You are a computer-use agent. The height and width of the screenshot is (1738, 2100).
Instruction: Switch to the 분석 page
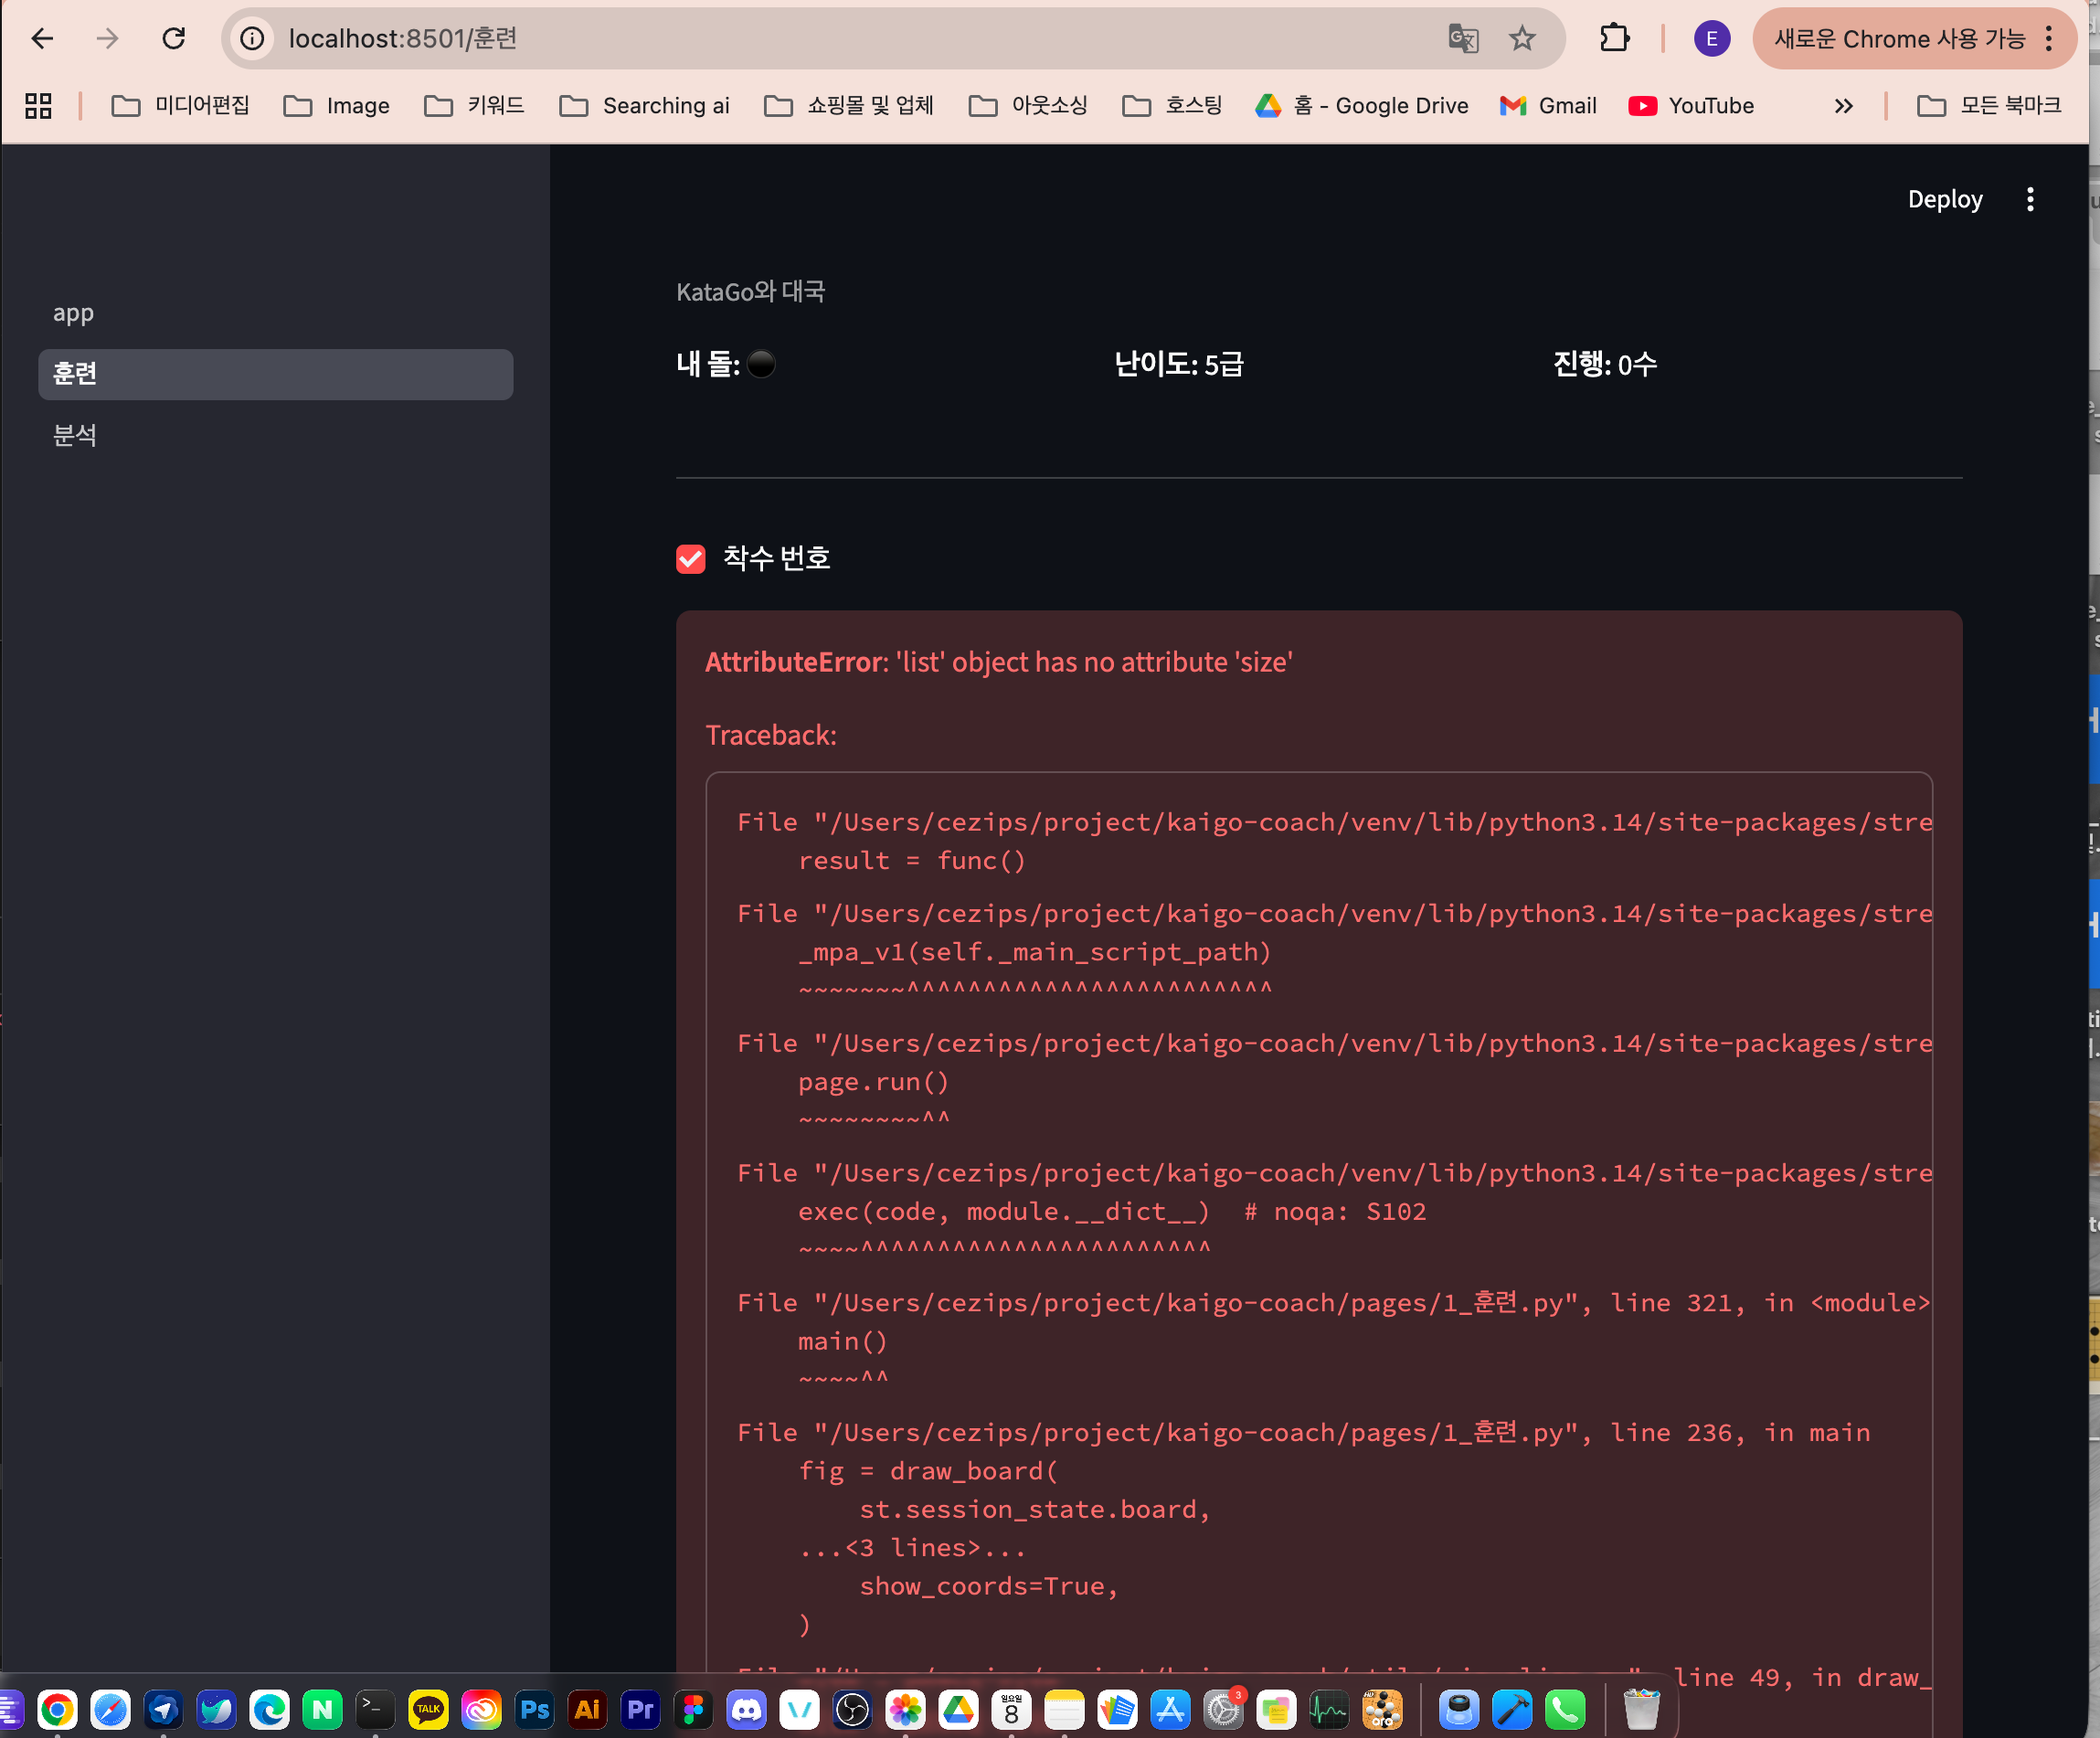coord(75,435)
